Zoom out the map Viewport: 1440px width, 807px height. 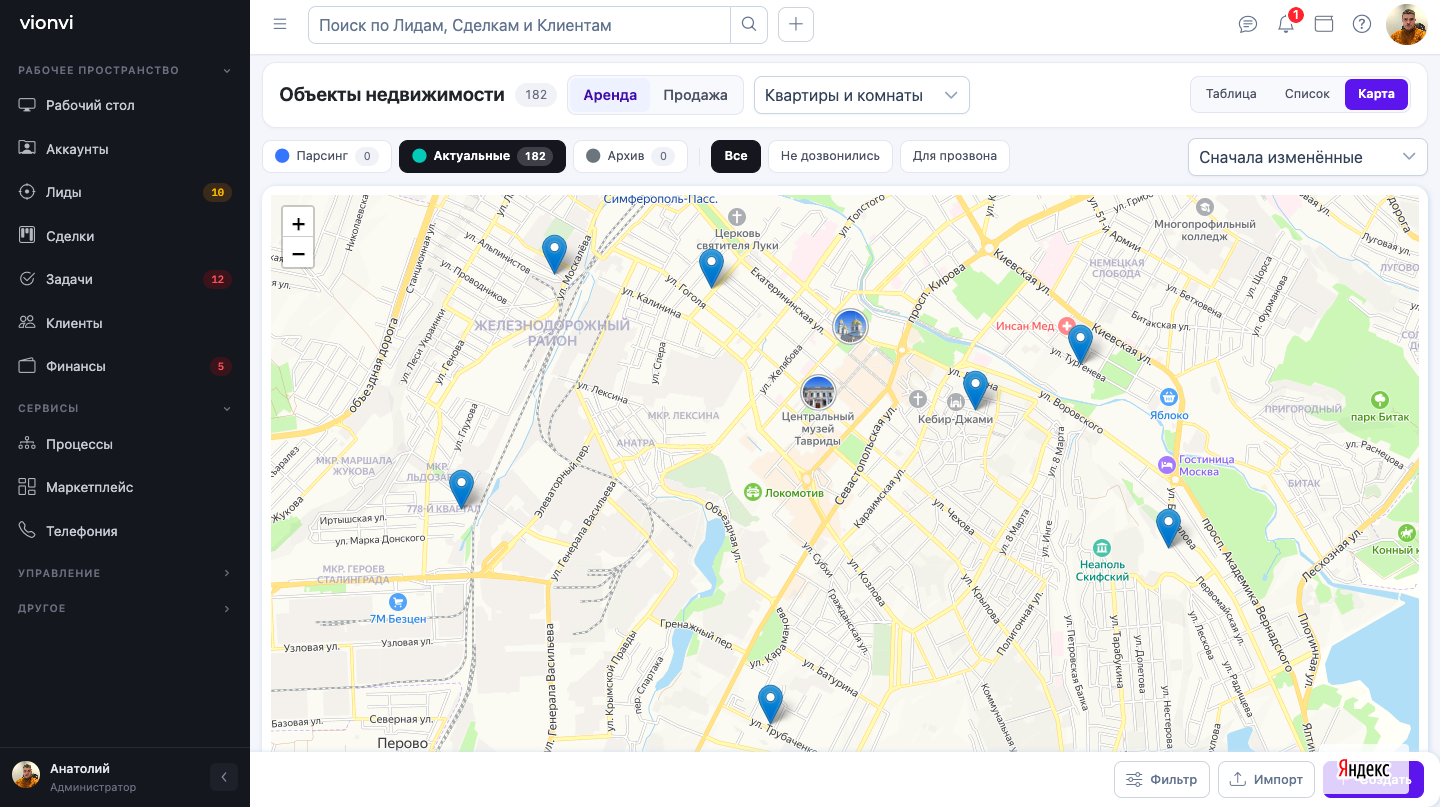pos(298,253)
